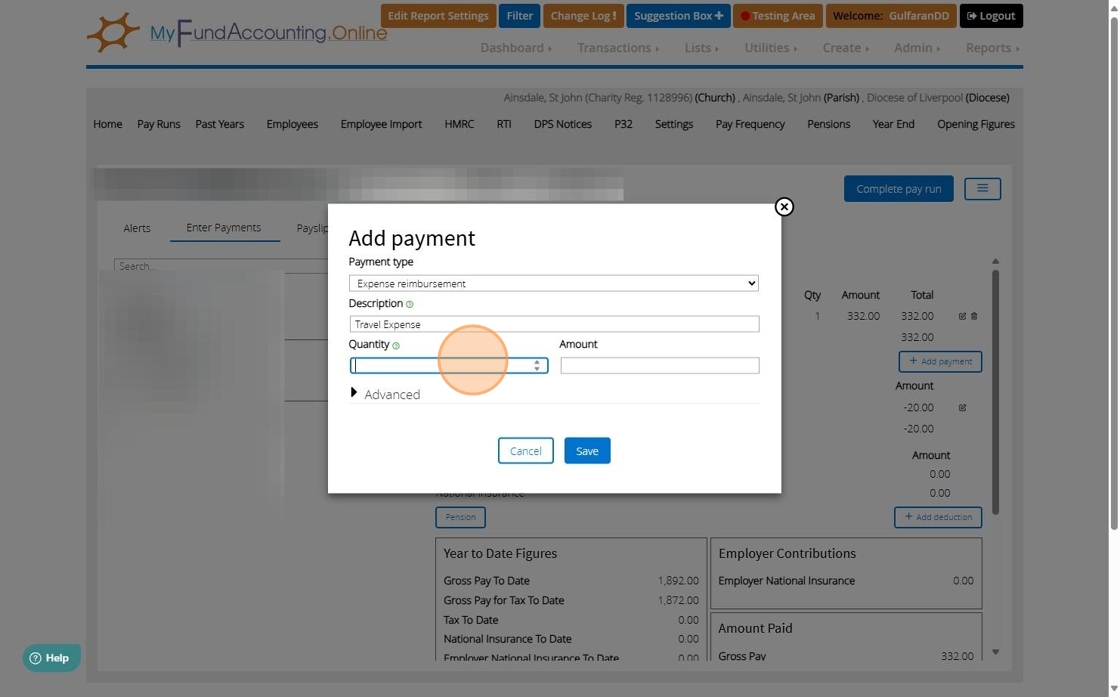Image resolution: width=1120 pixels, height=697 pixels.
Task: Open the Pay Frequency page
Action: (750, 124)
